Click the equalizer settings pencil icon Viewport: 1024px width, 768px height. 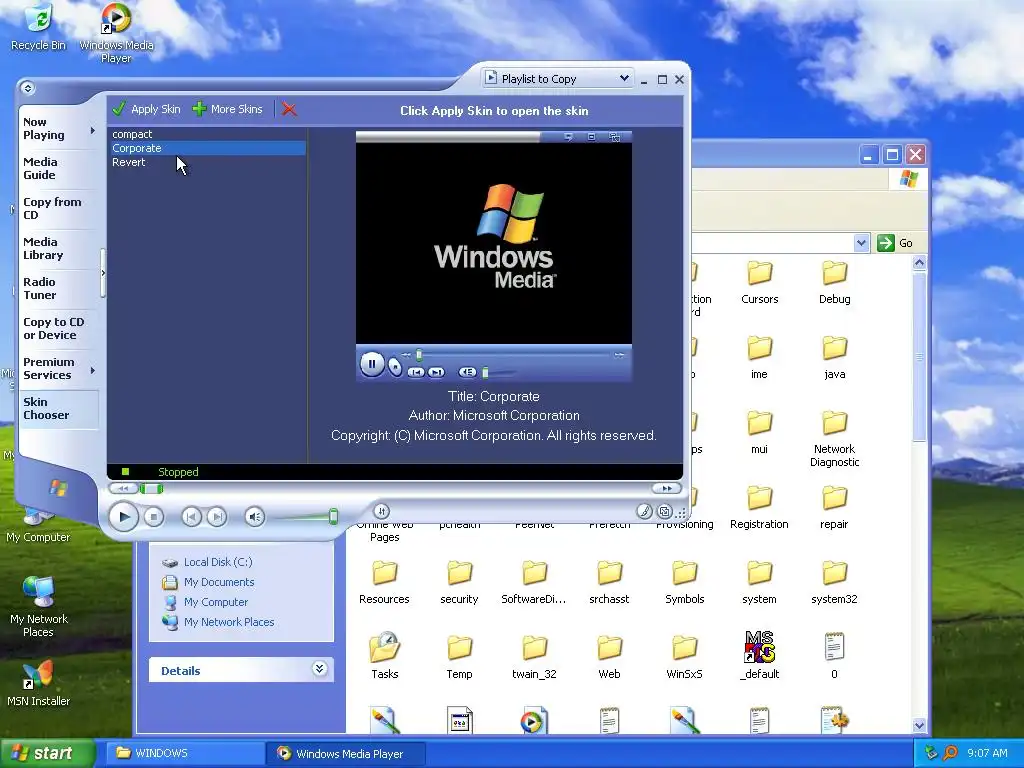pyautogui.click(x=645, y=511)
